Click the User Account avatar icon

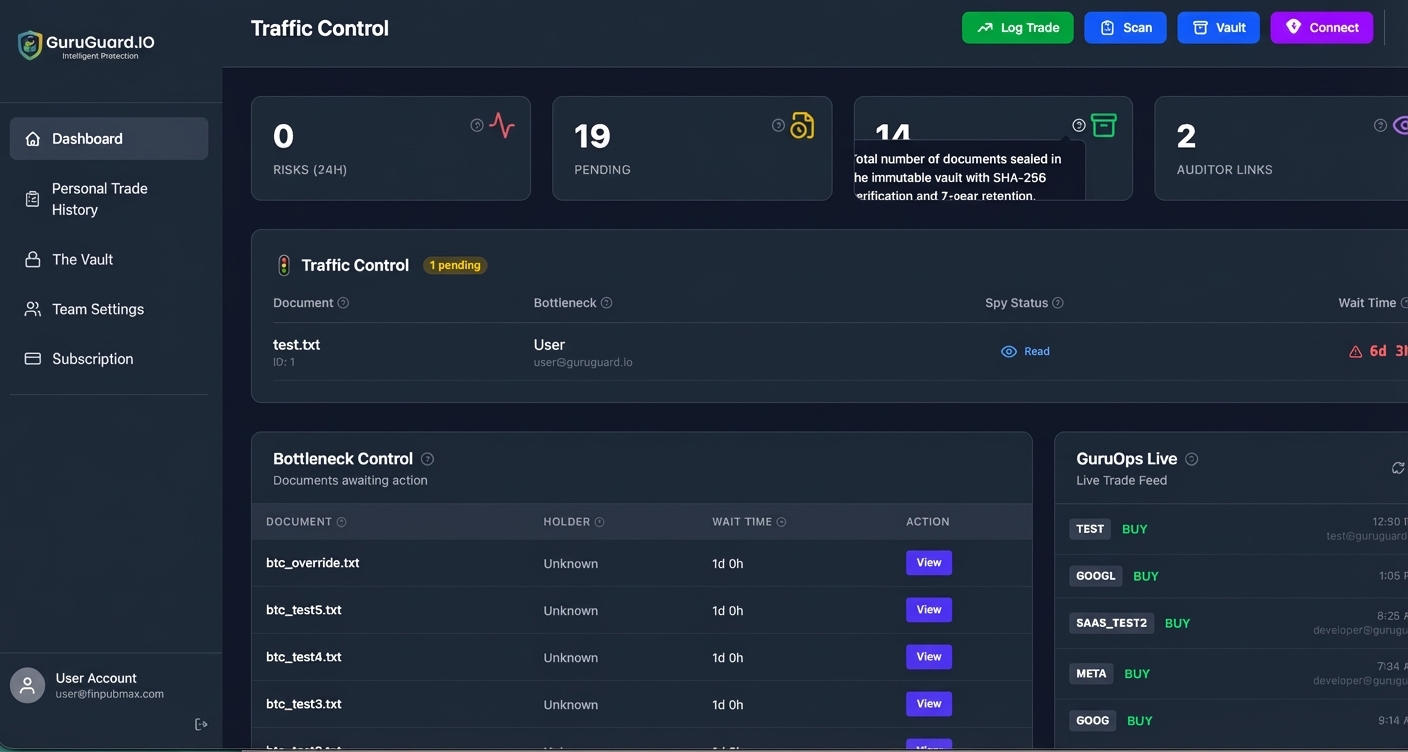click(27, 684)
